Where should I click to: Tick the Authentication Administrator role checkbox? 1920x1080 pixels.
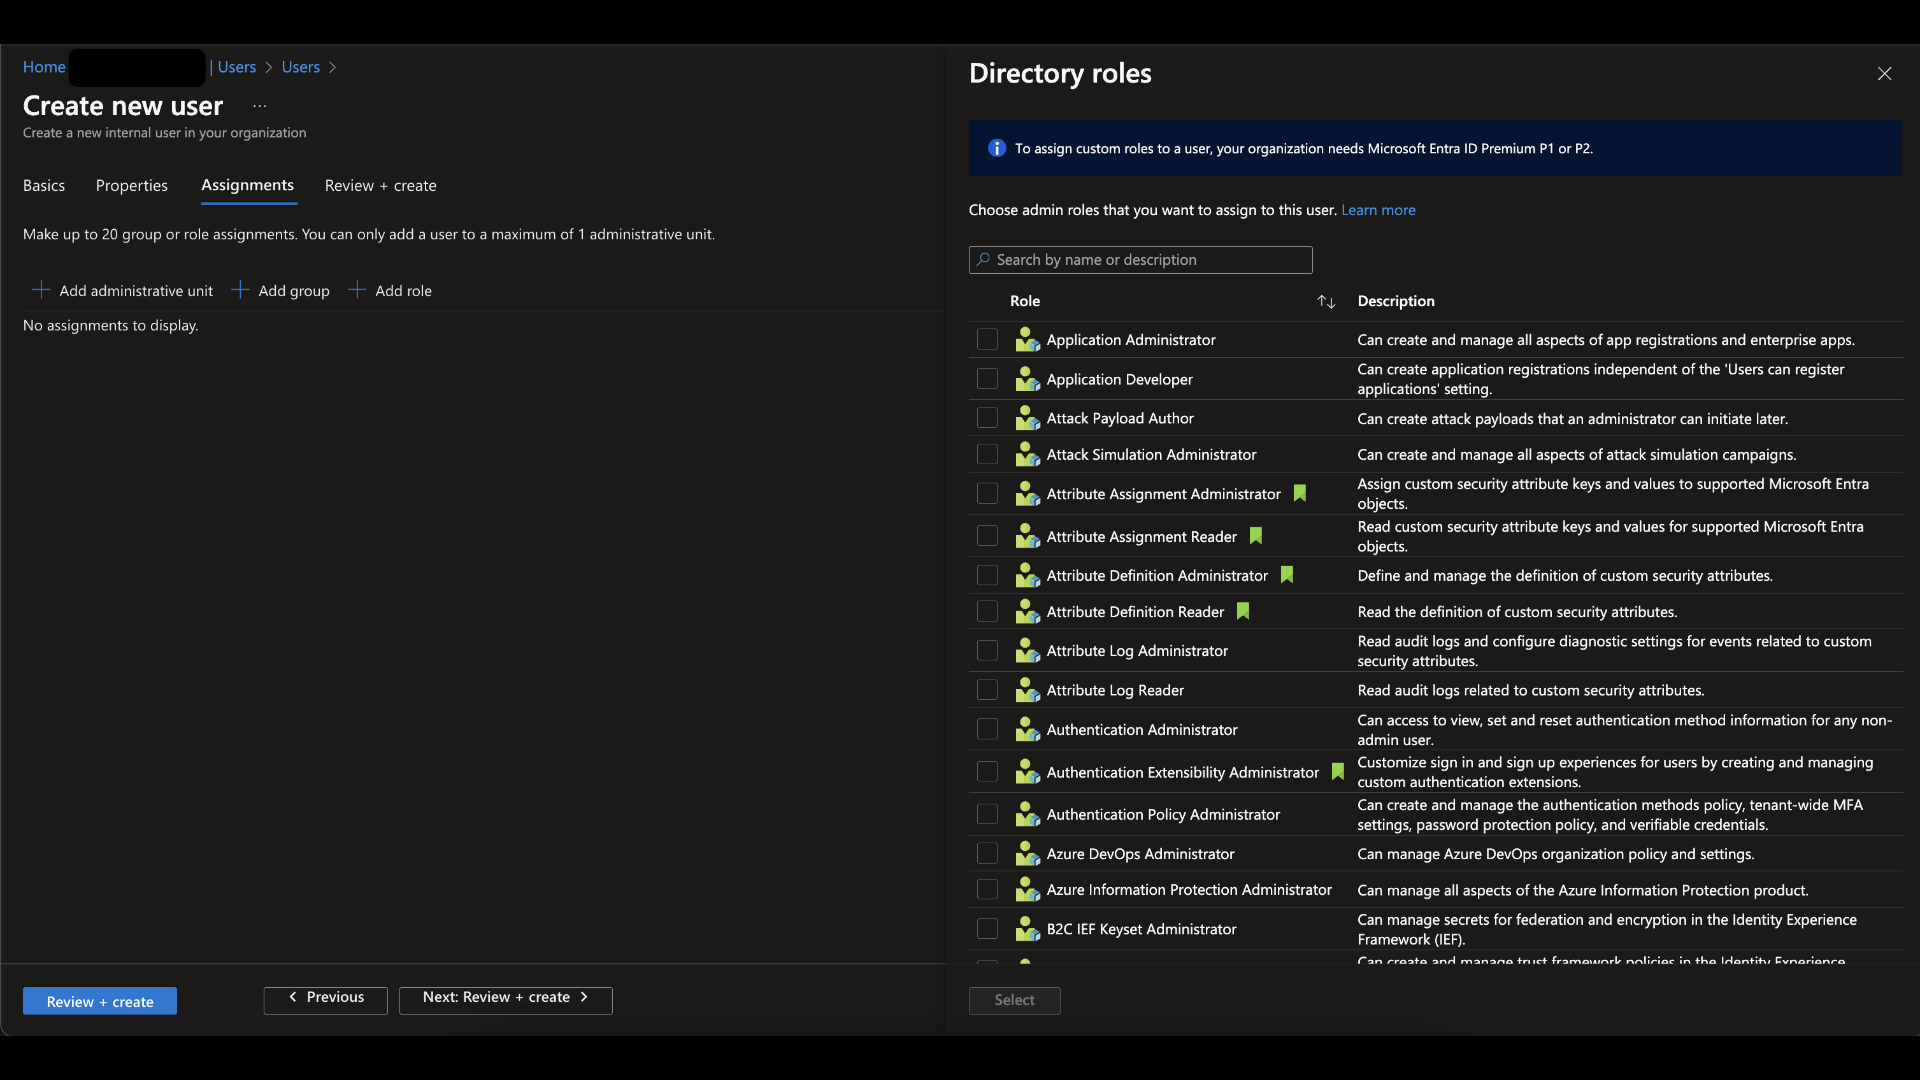pos(987,730)
